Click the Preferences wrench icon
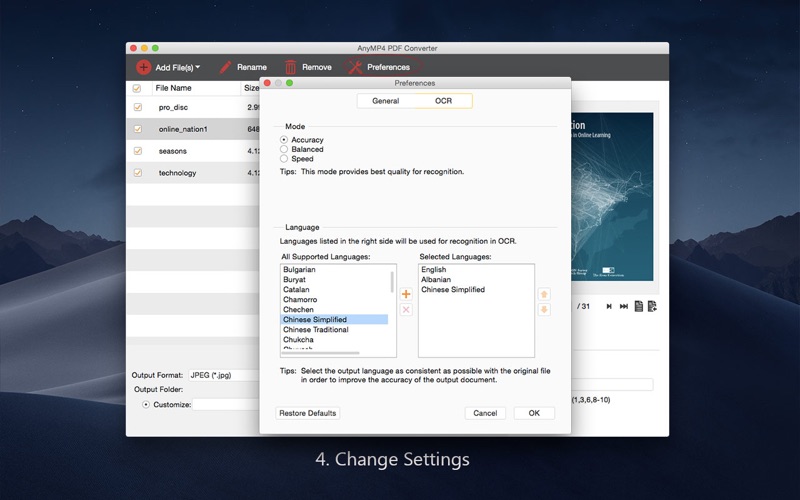The image size is (800, 500). tap(355, 67)
